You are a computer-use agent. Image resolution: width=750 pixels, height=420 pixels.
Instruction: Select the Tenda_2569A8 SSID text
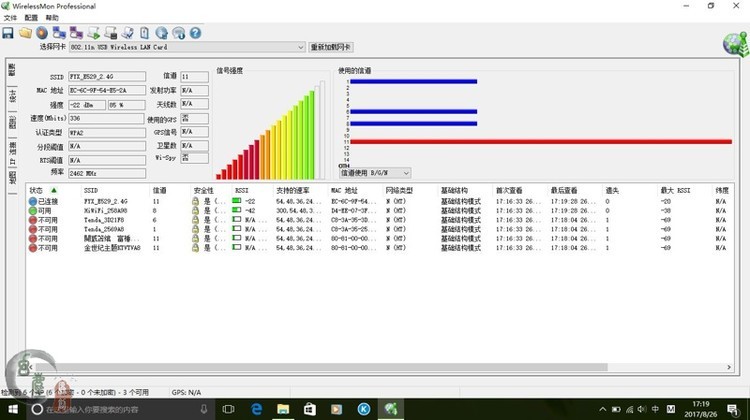[x=104, y=229]
